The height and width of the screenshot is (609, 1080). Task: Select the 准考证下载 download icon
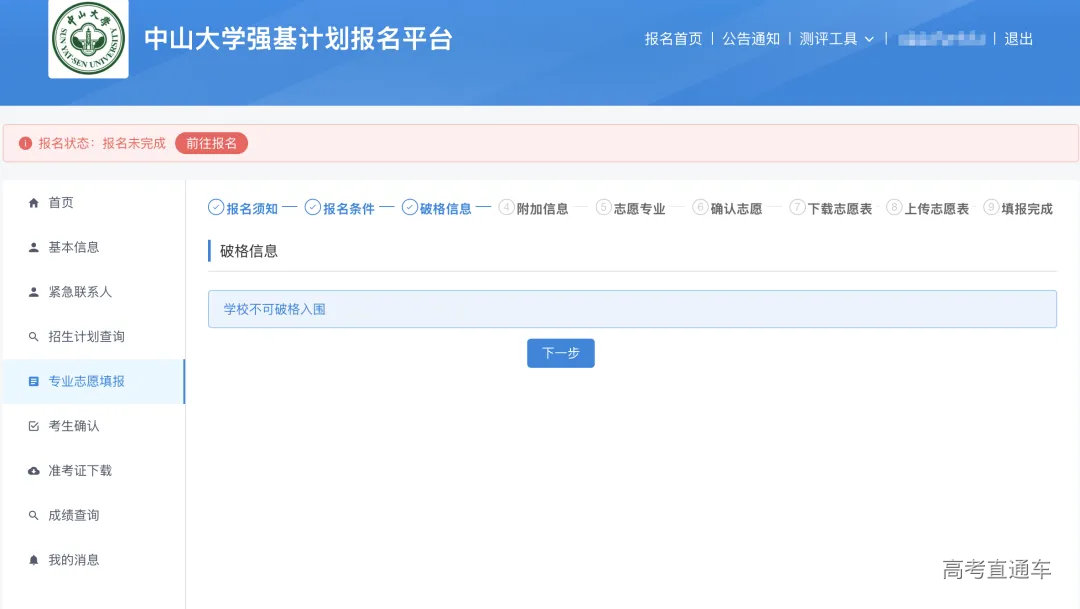point(34,470)
